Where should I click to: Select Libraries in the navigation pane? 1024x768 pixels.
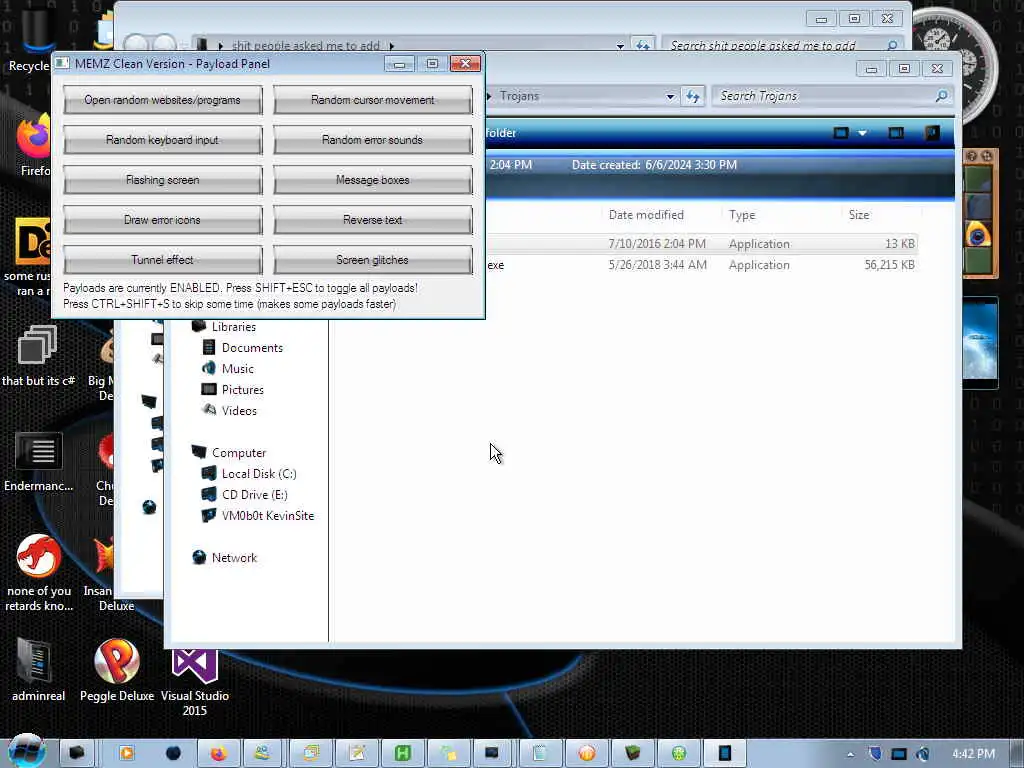[233, 327]
